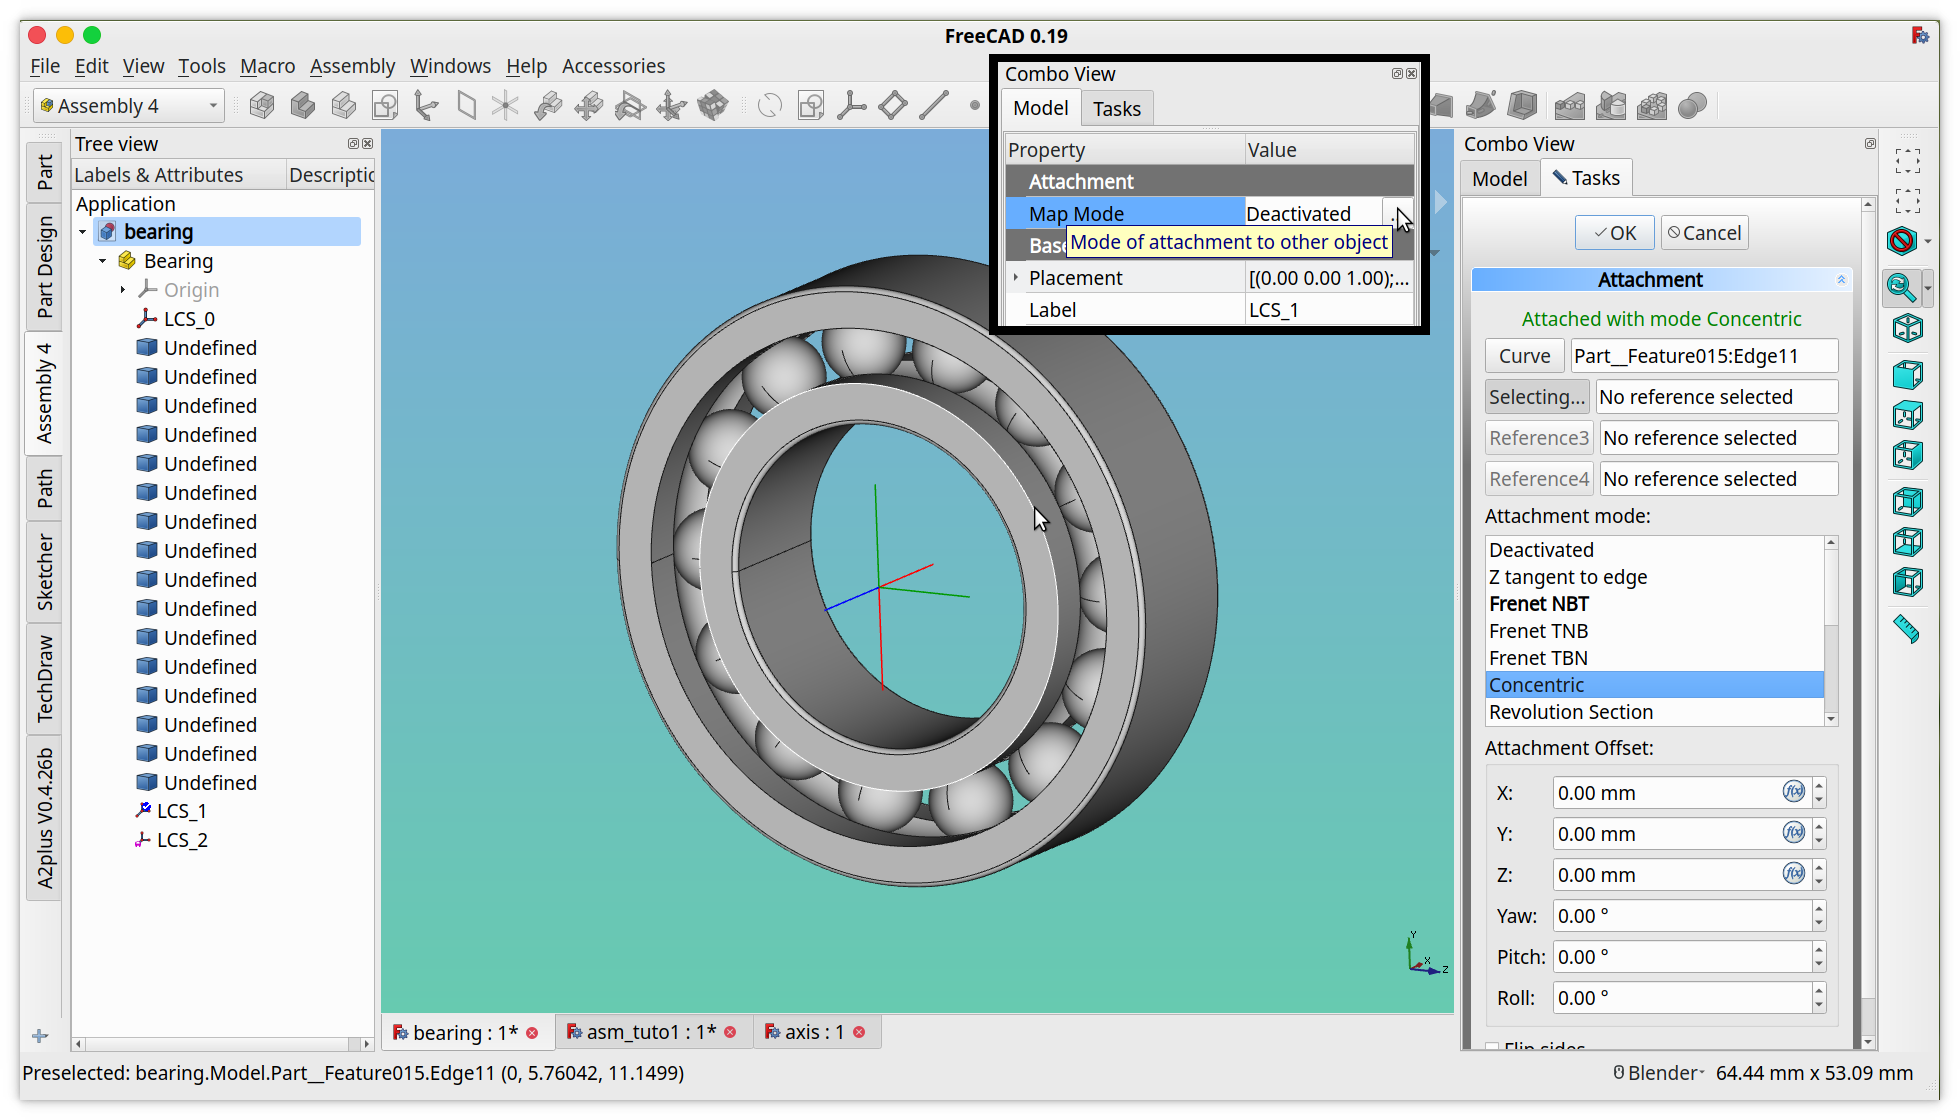Set bottom view cube icon above the leftmost view
The image size is (1960, 1120).
click(x=1907, y=542)
